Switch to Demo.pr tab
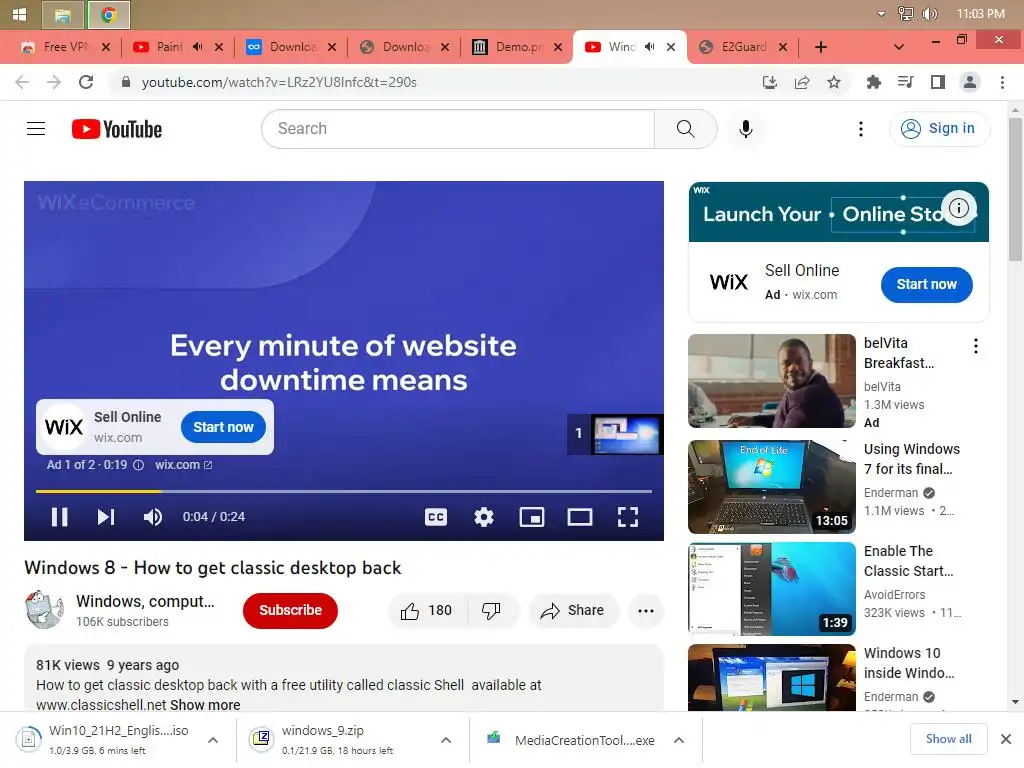1024x768 pixels. click(519, 47)
